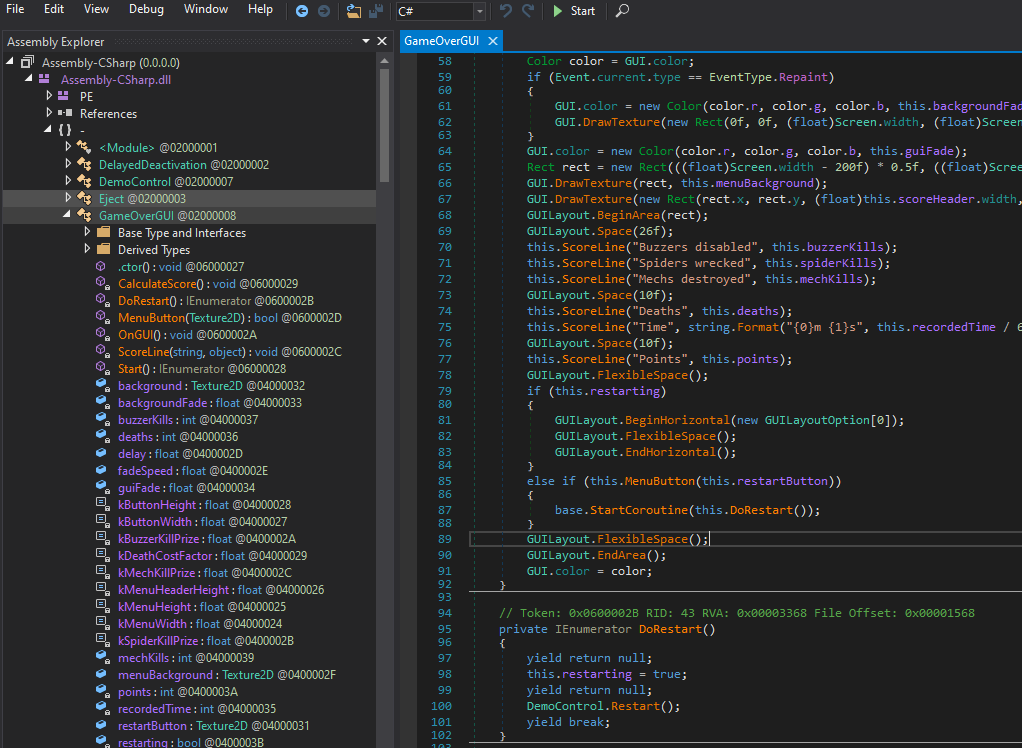Open the Help menu
This screenshot has width=1022, height=748.
coord(260,9)
